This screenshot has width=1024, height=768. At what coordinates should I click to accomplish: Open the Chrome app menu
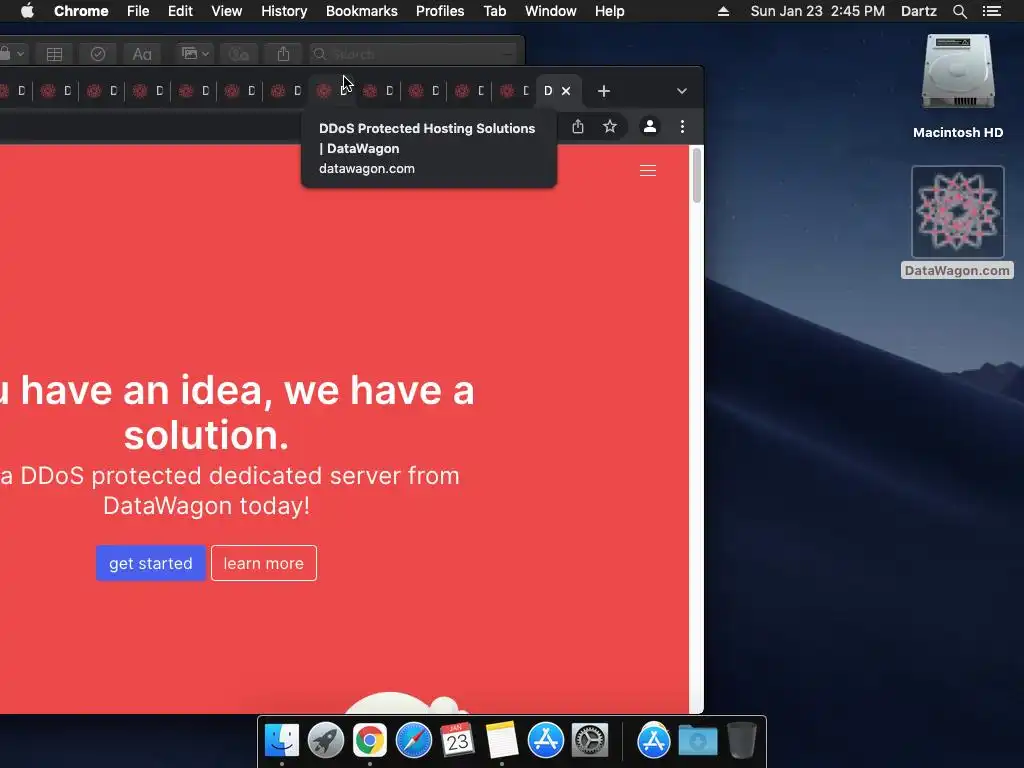(81, 11)
